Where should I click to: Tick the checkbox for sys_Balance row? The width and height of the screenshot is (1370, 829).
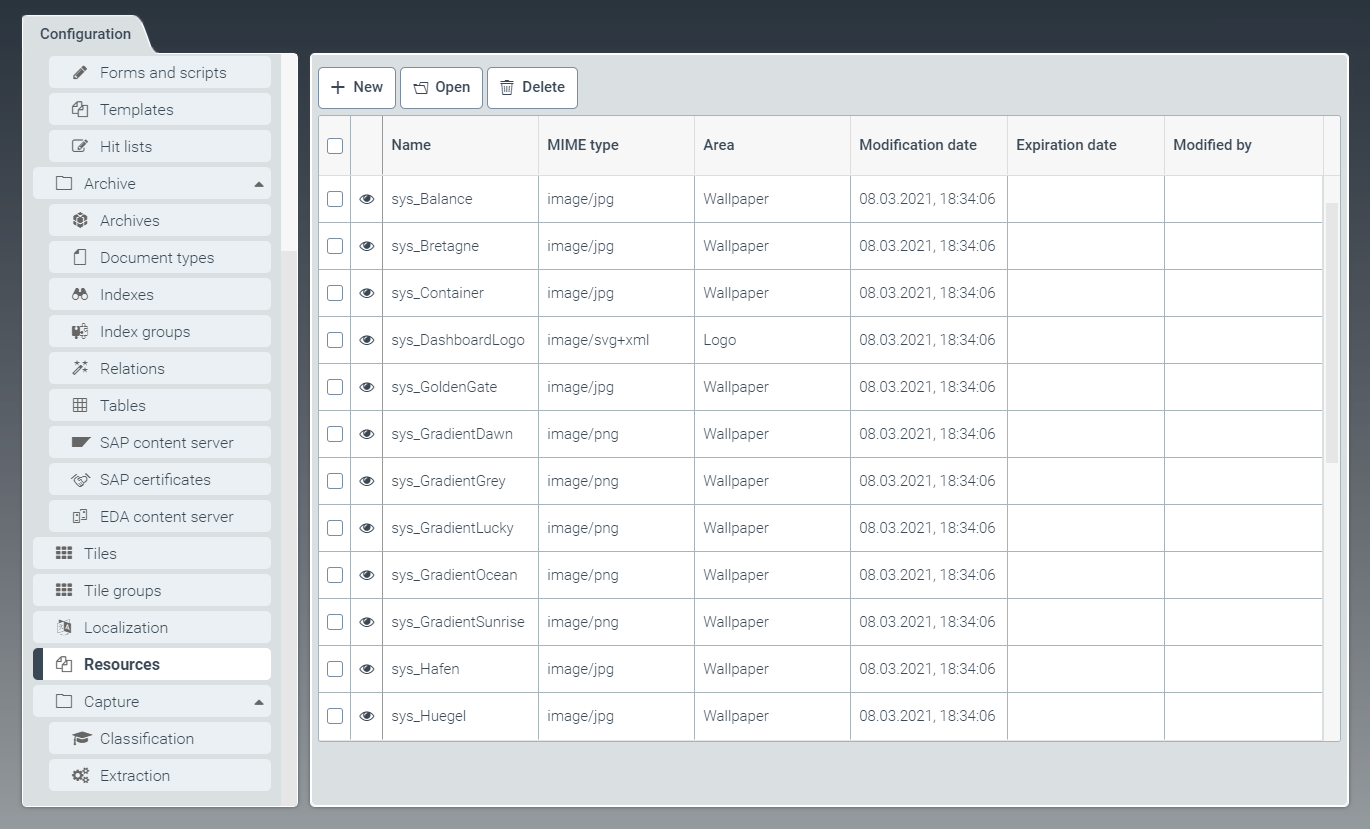click(335, 199)
